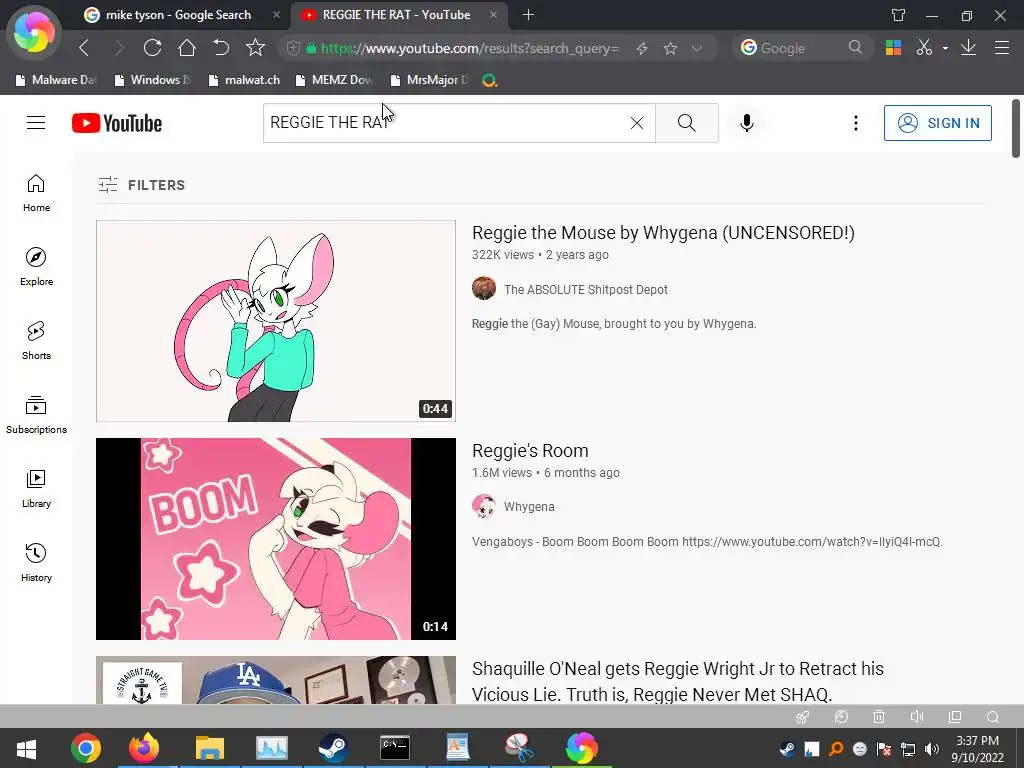The height and width of the screenshot is (768, 1024).
Task: Click the 'Reggie's Room' video title
Action: (x=530, y=451)
